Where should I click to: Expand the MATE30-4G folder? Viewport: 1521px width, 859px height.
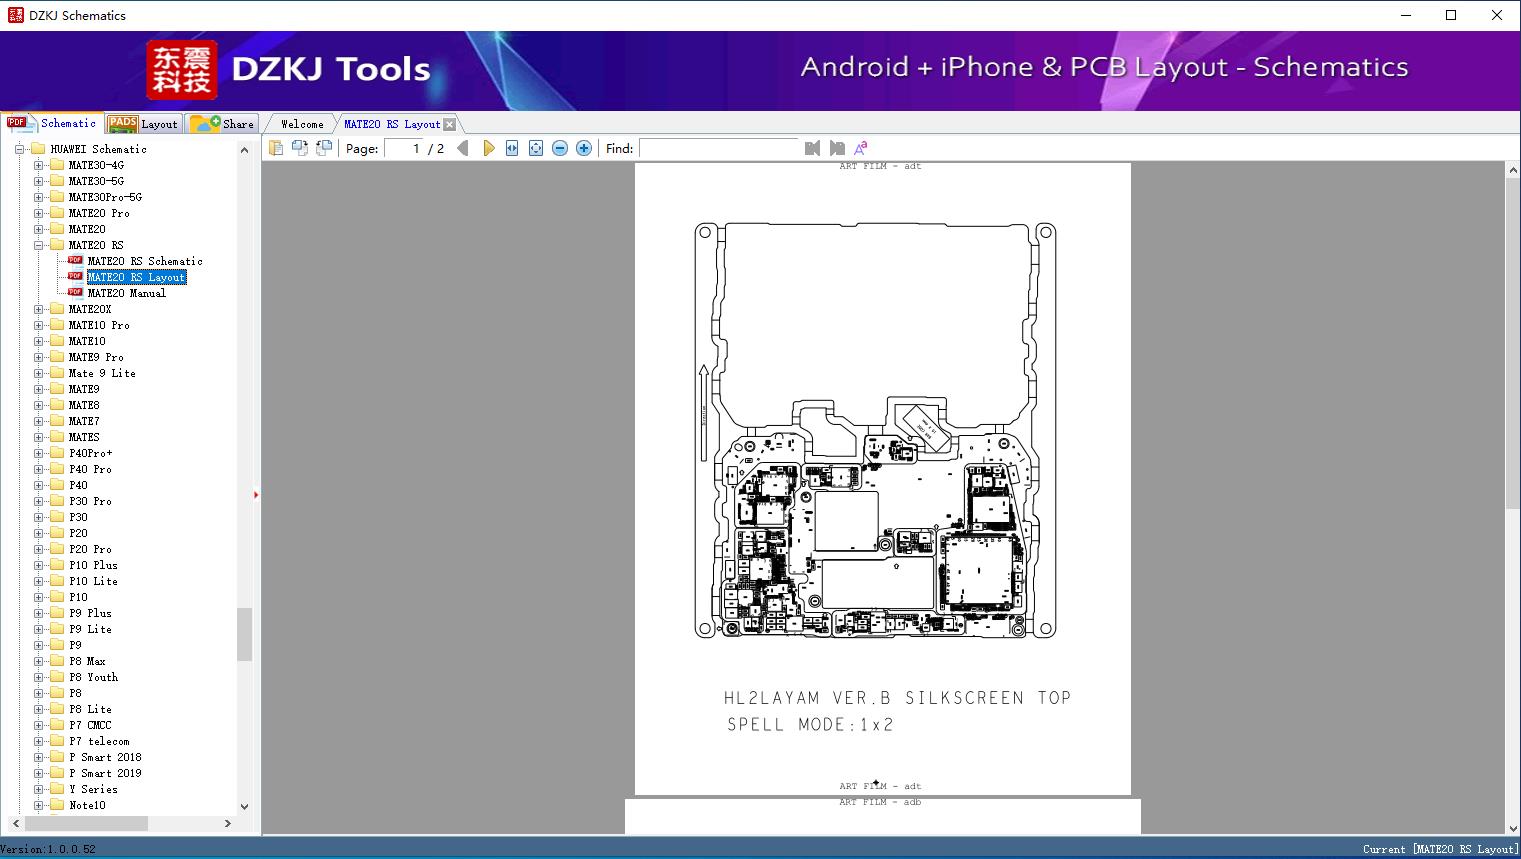click(38, 165)
